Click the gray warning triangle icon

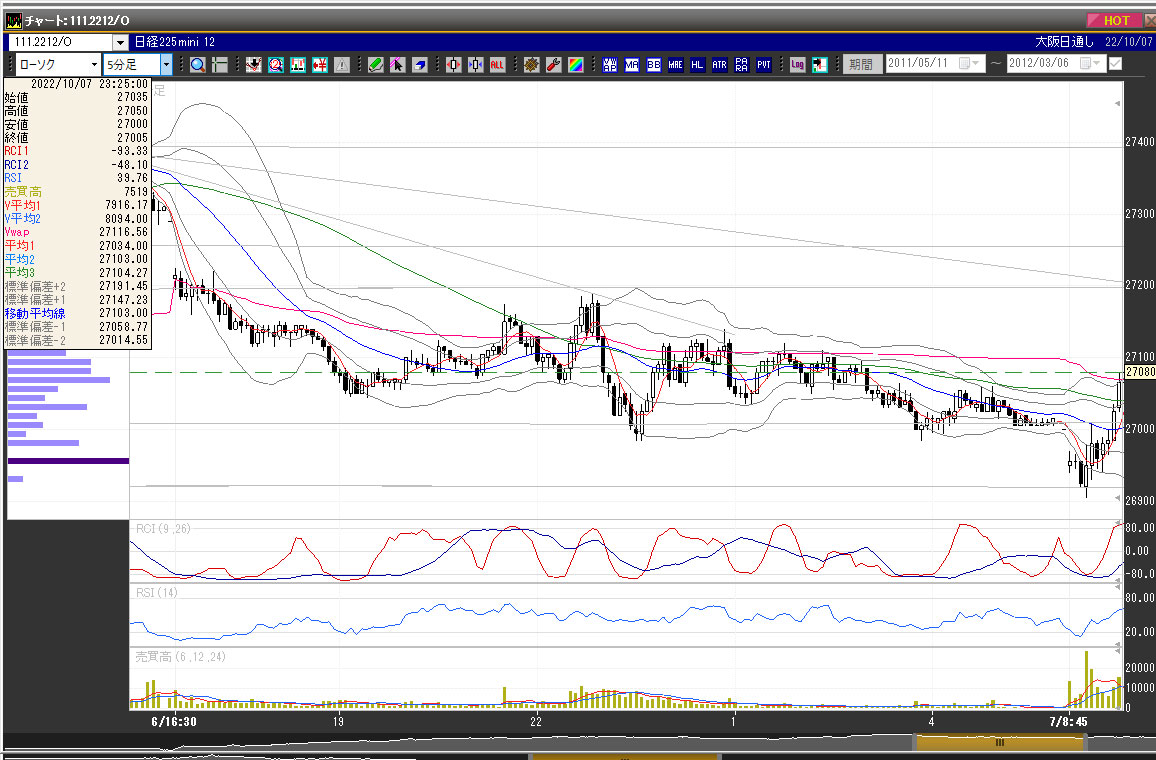coord(342,65)
